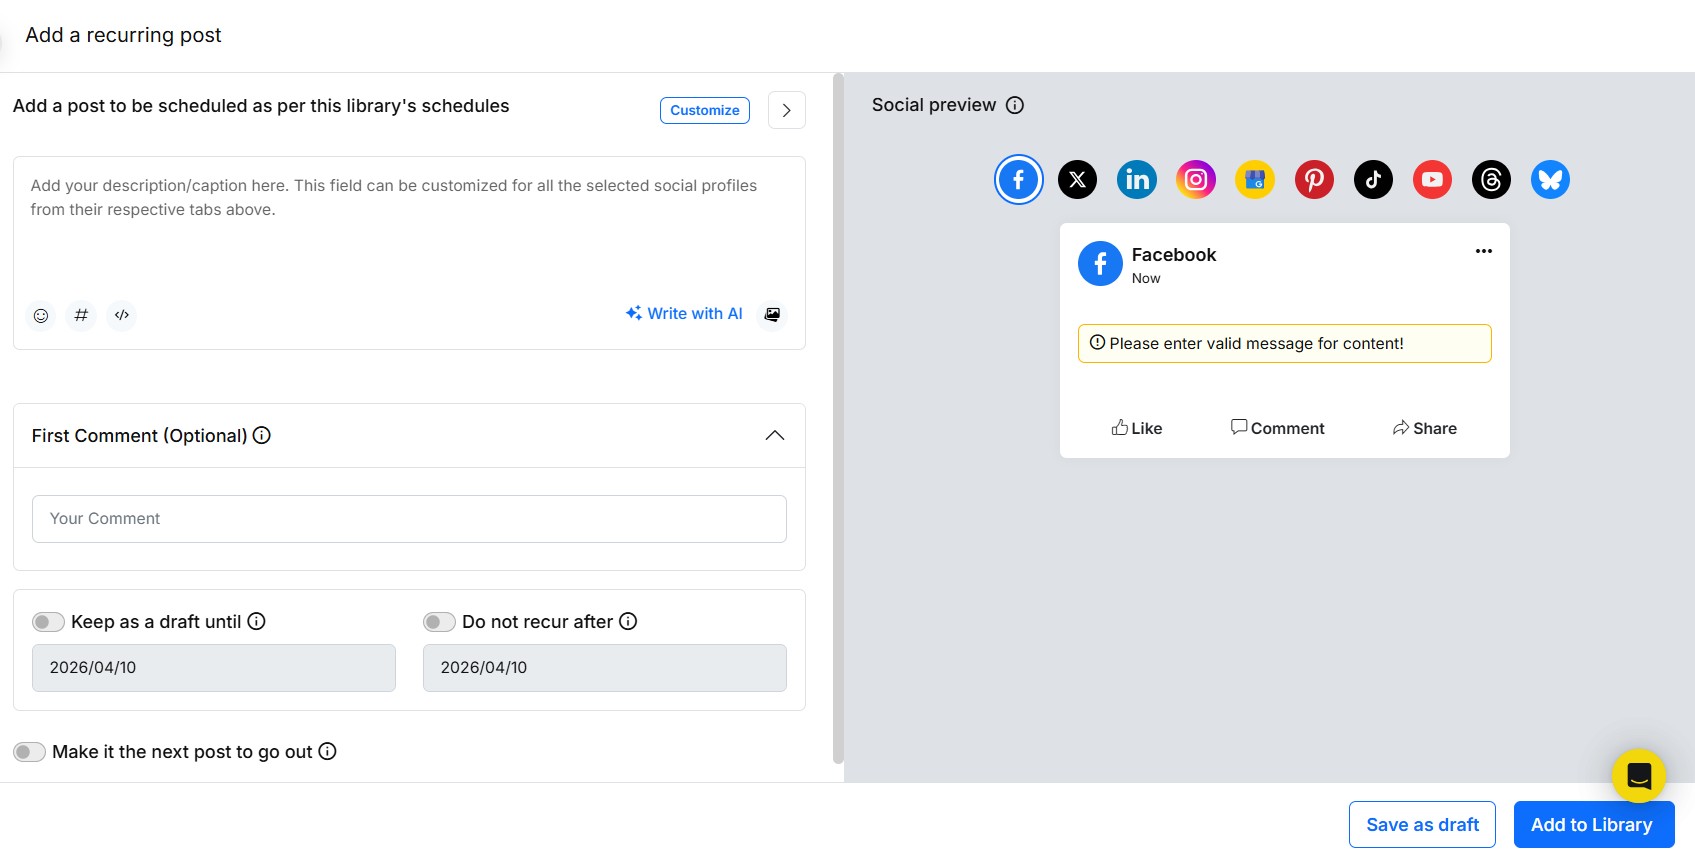Image resolution: width=1695 pixels, height=859 pixels.
Task: Toggle Make it the next post to go out
Action: pos(29,751)
